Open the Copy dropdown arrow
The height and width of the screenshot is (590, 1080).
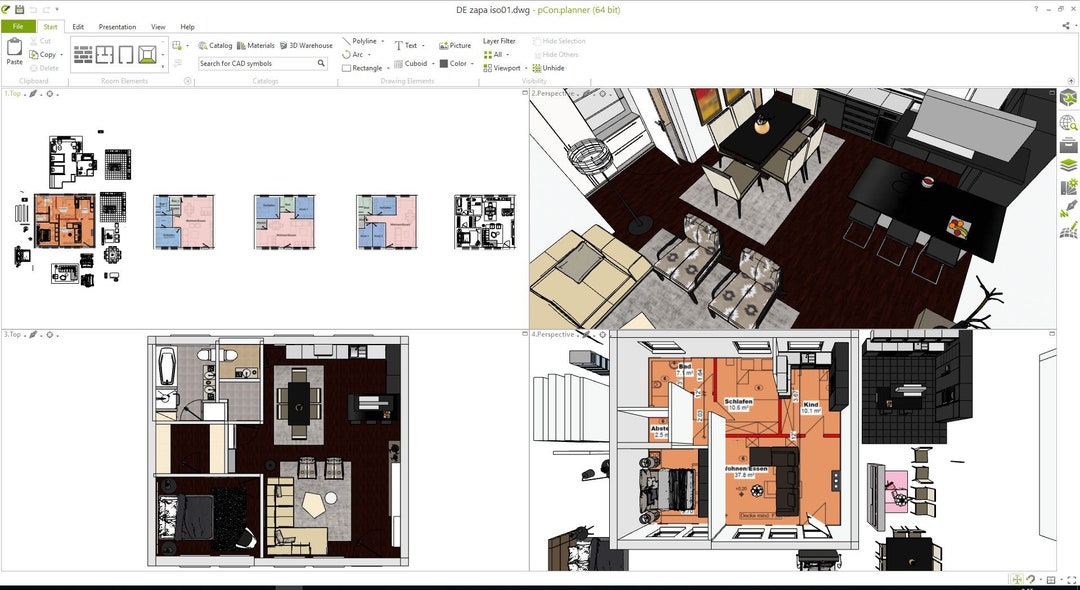click(62, 54)
